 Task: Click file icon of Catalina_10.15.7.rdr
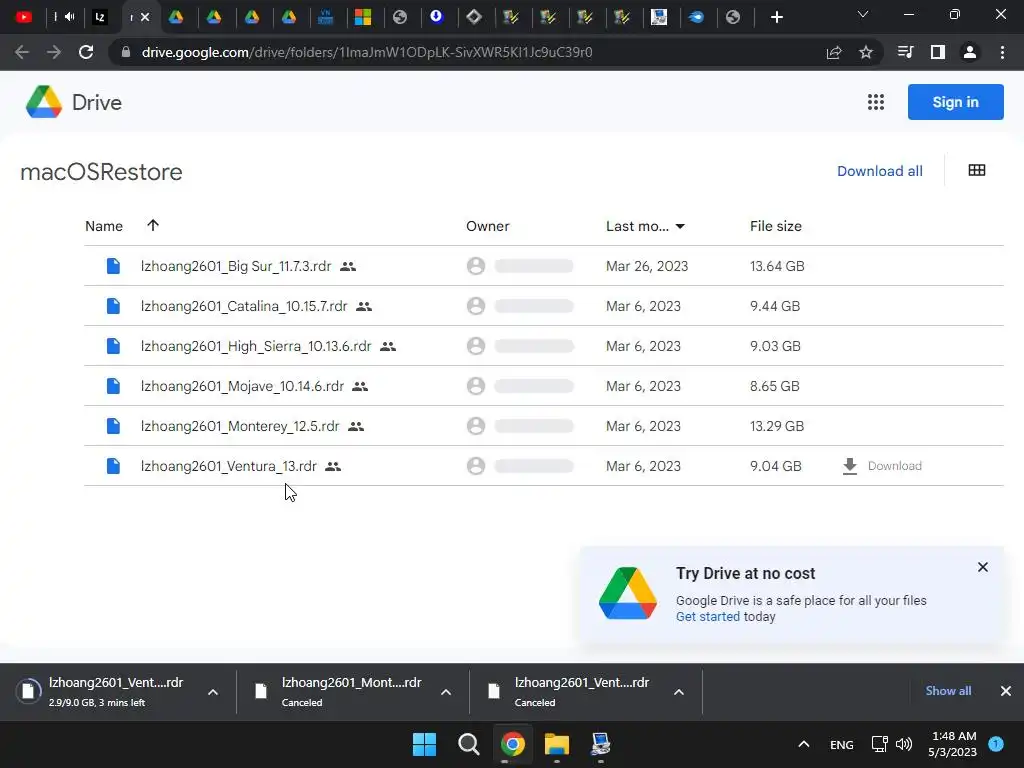pyautogui.click(x=114, y=306)
